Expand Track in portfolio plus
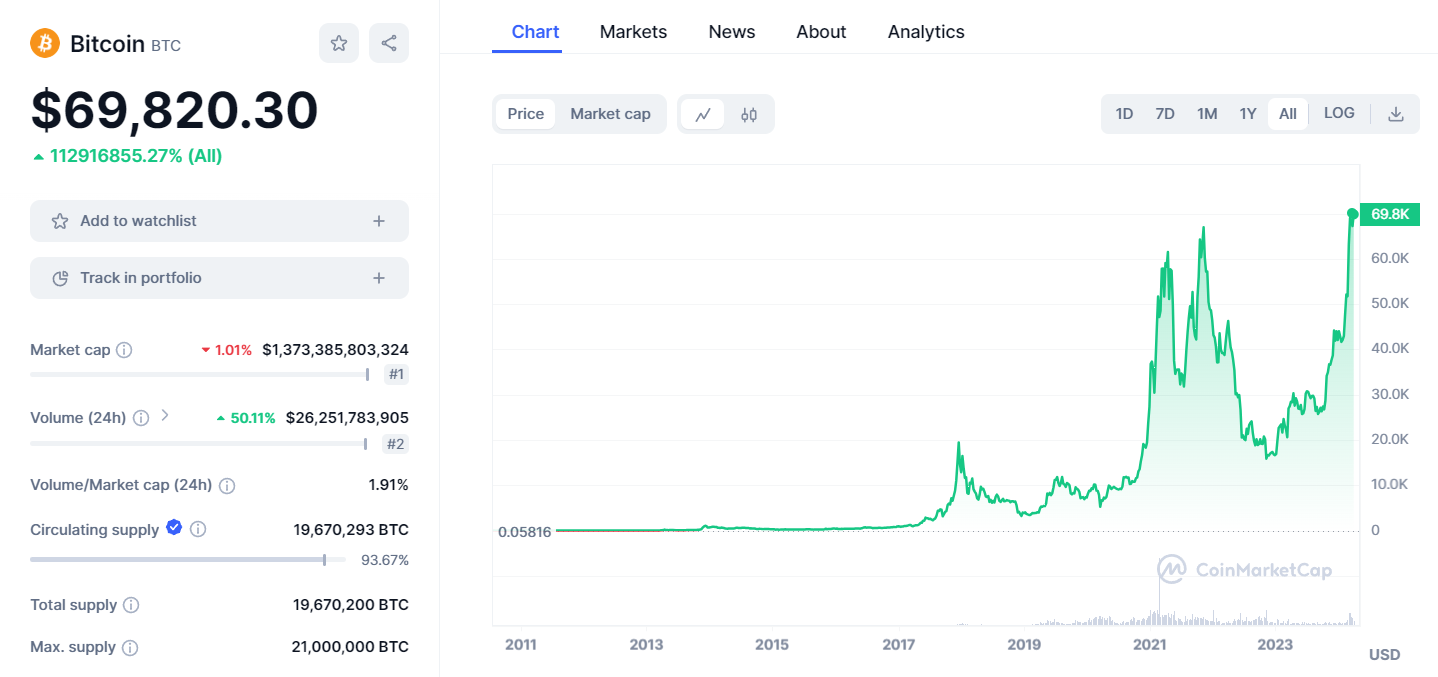This screenshot has height=677, width=1438. click(x=379, y=278)
